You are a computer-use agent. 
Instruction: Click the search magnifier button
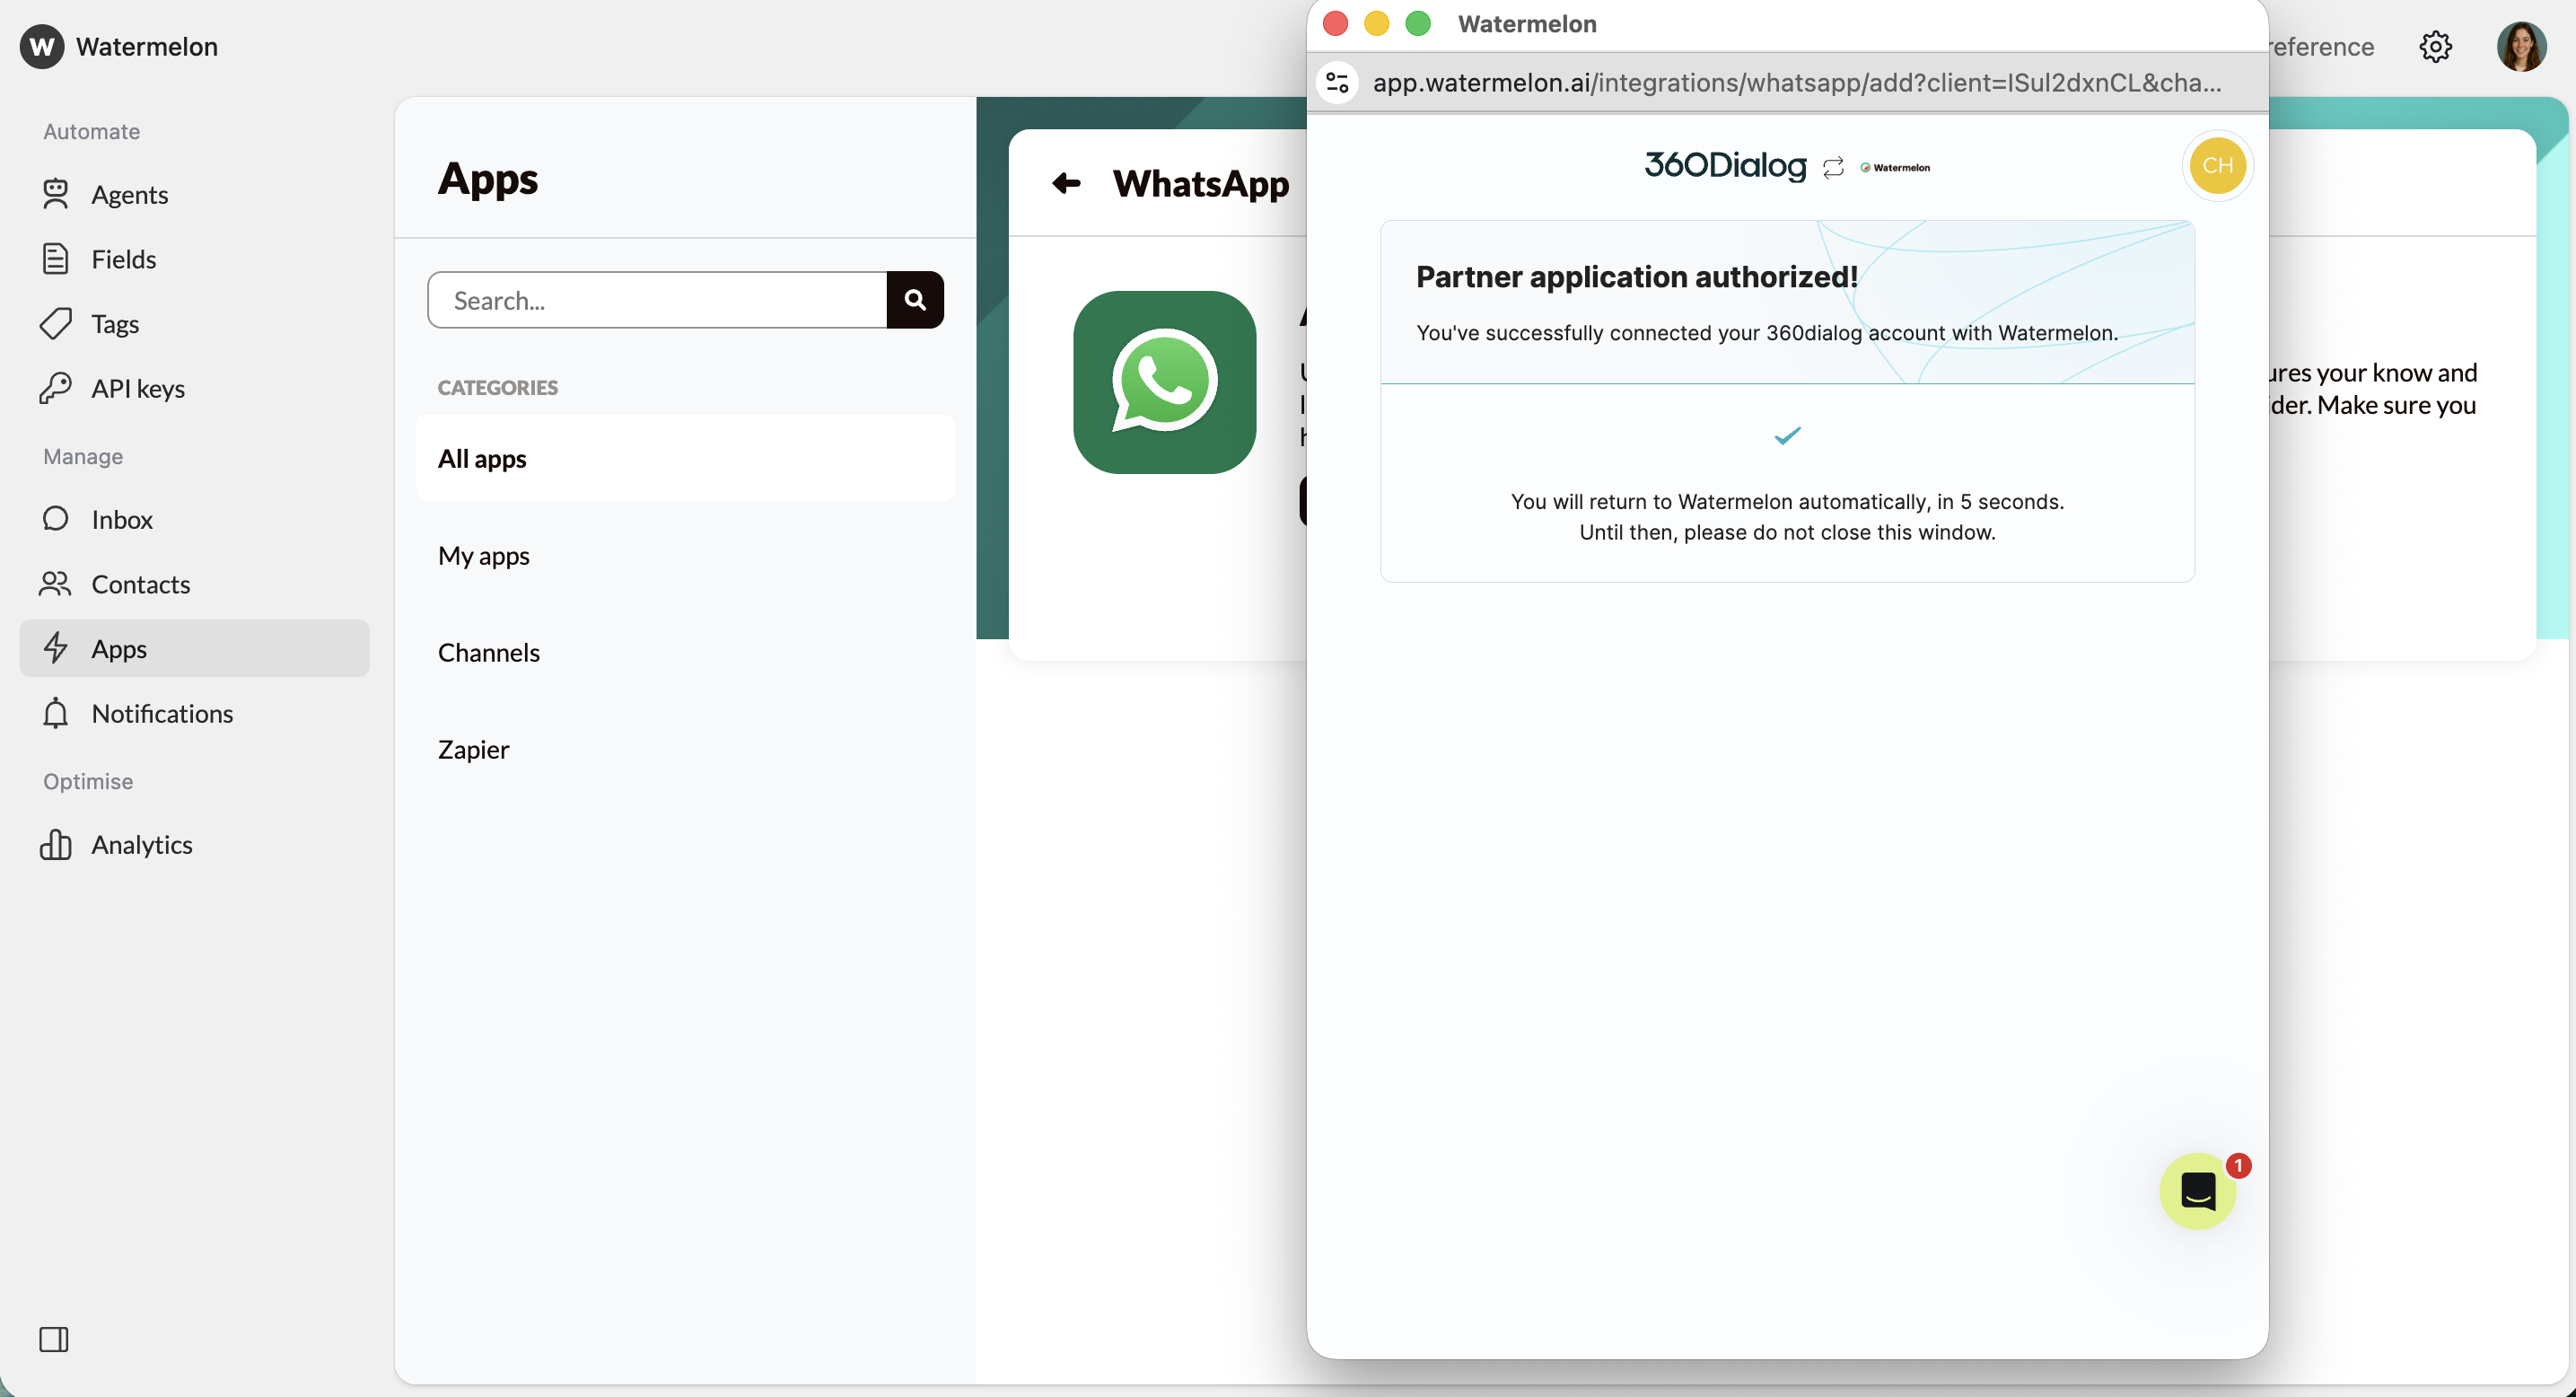[915, 299]
